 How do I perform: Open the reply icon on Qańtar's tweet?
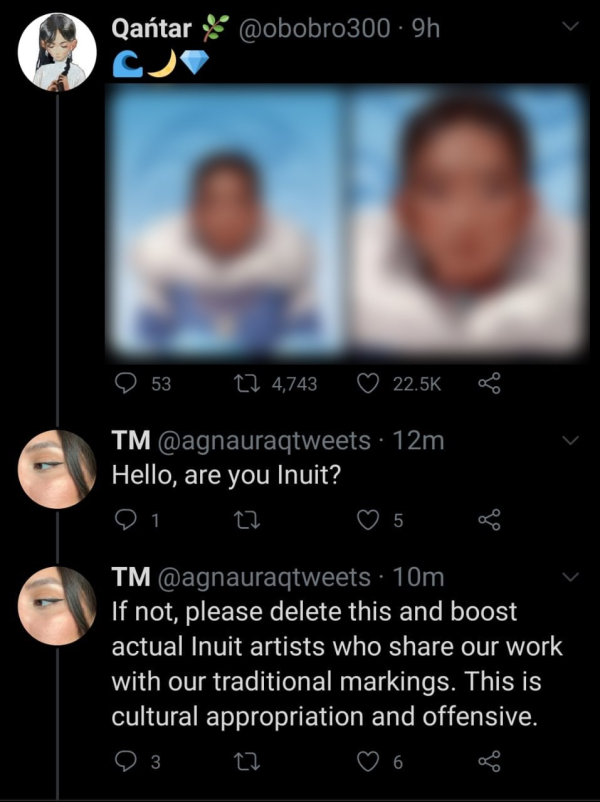125,383
